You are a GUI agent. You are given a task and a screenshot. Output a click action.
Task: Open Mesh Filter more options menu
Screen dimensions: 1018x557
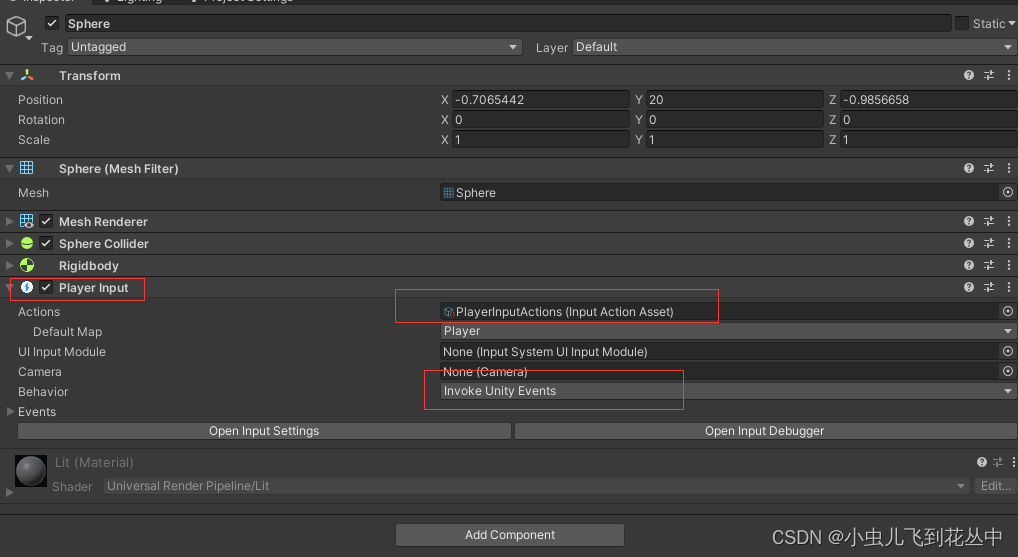(x=1008, y=168)
